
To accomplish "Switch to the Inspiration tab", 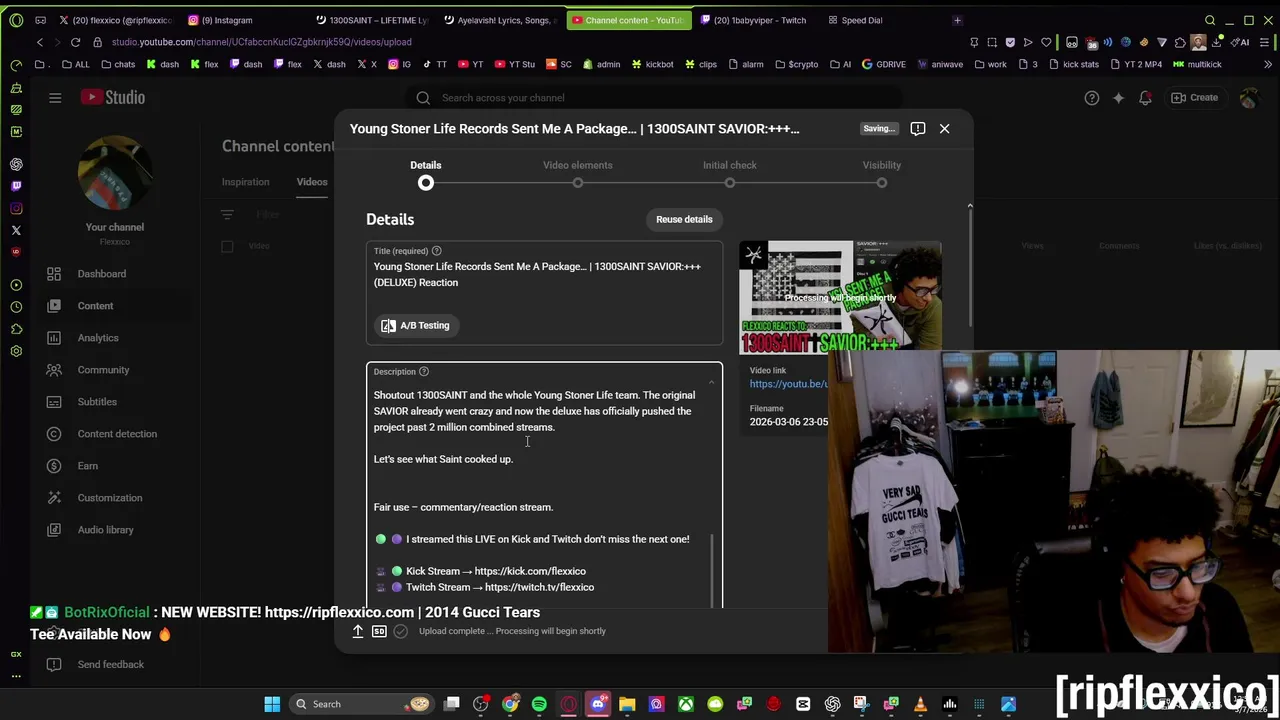I will (x=245, y=182).
